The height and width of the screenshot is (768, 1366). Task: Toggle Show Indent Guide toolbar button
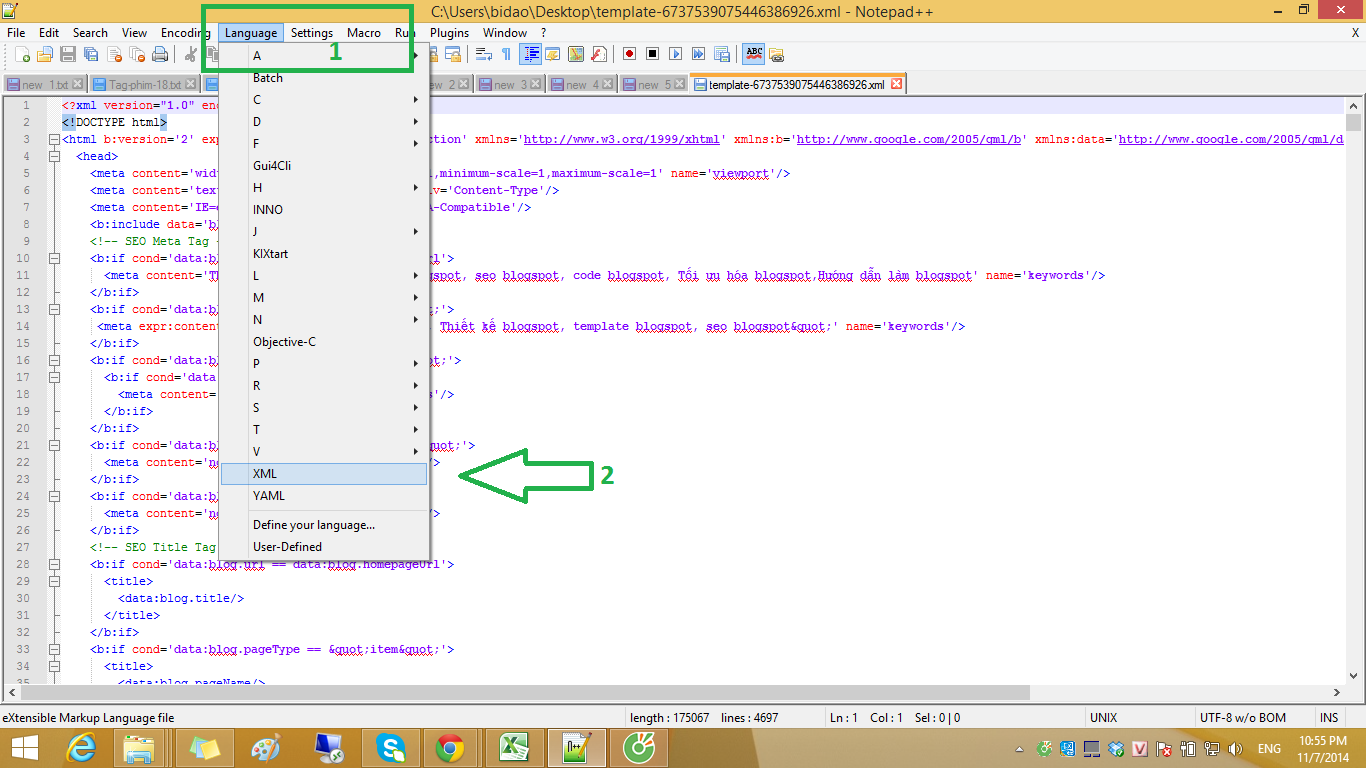(x=530, y=54)
